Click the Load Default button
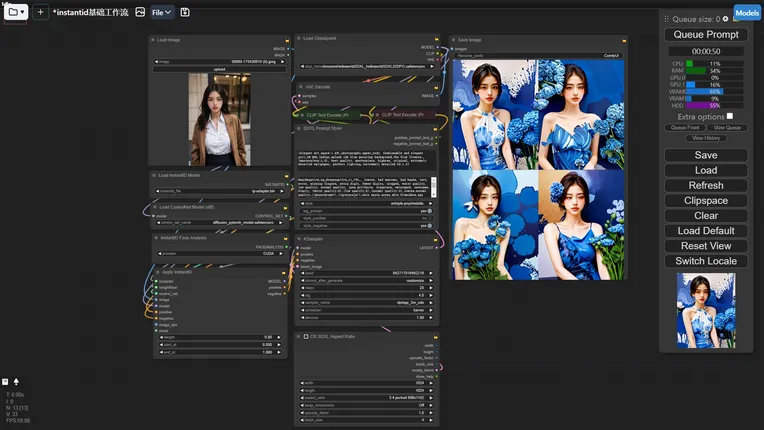This screenshot has height=430, width=764. click(x=706, y=231)
